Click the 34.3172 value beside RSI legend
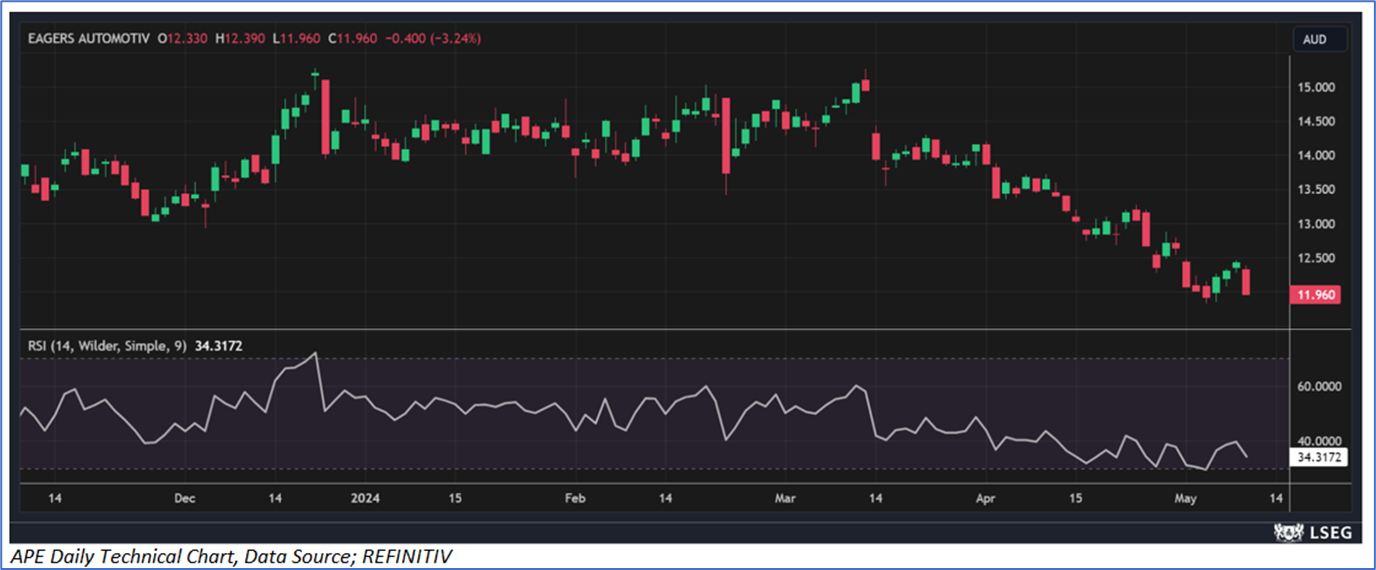Screen dimensions: 1376x570 point(219,345)
